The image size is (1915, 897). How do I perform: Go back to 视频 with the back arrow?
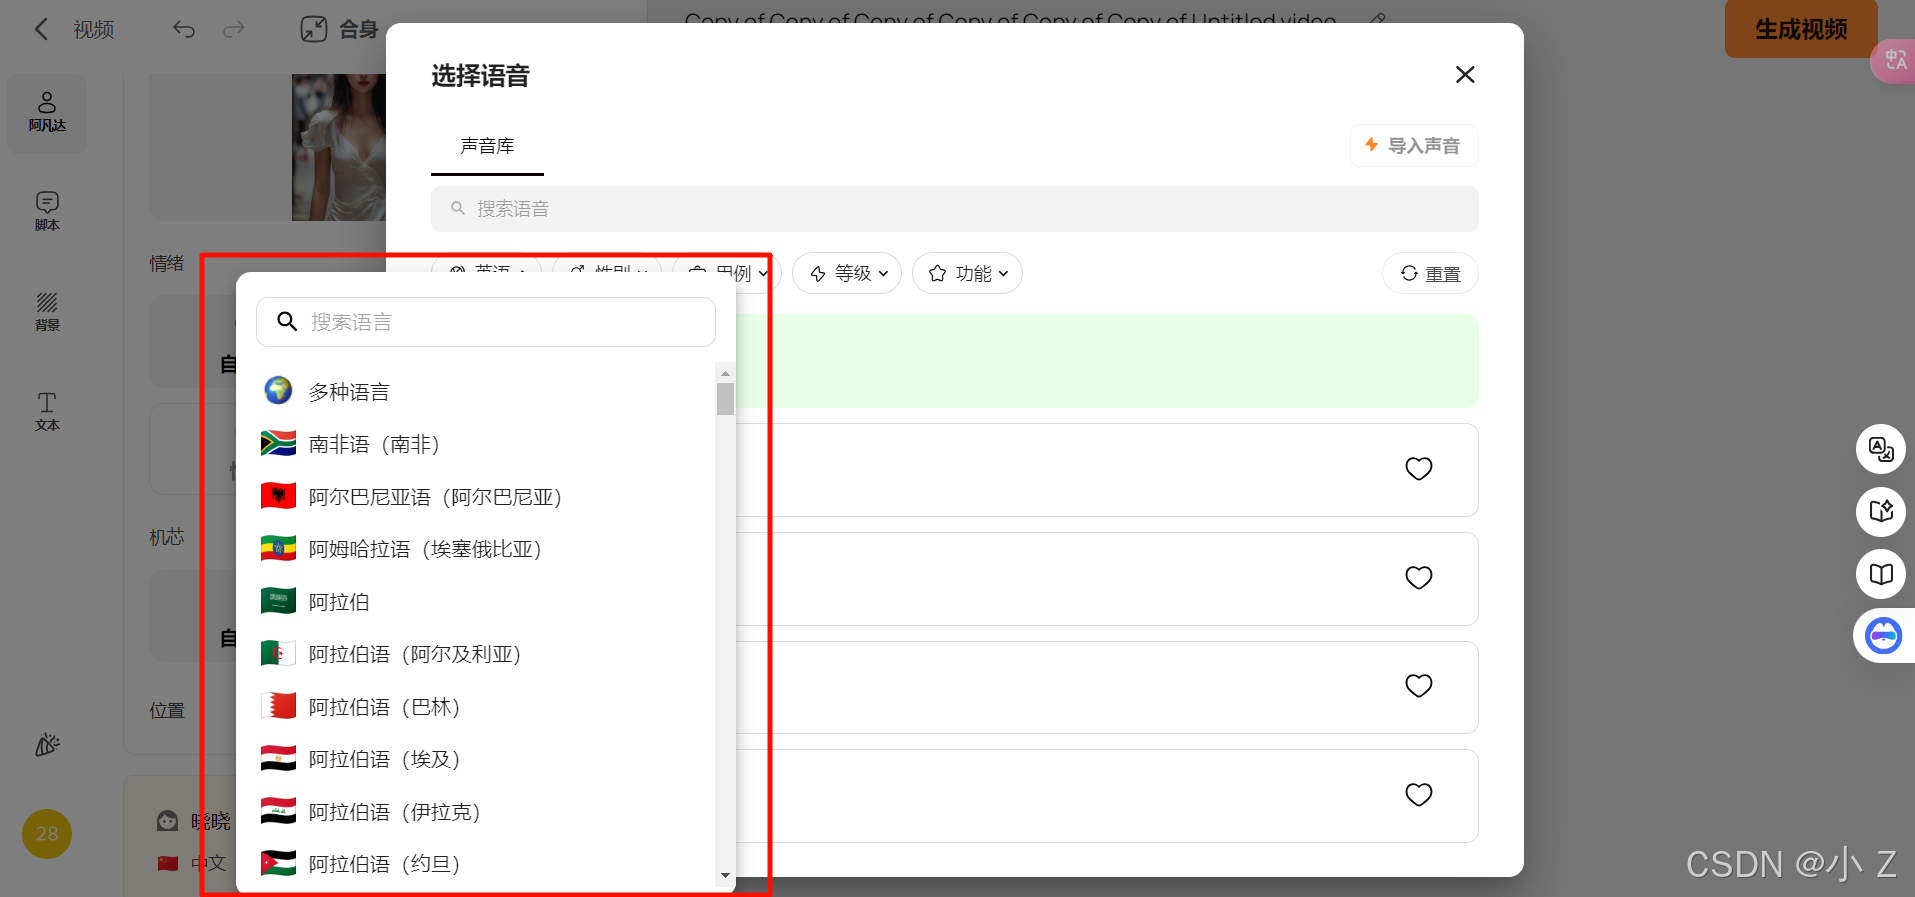point(41,29)
